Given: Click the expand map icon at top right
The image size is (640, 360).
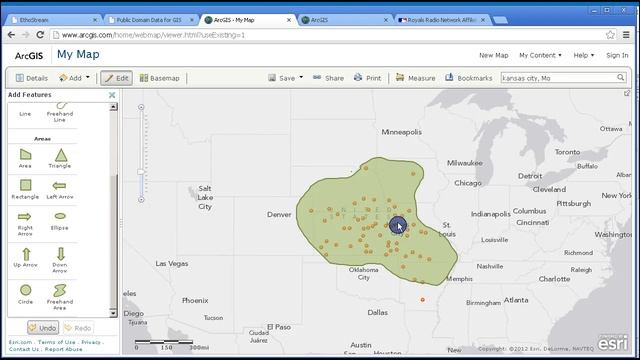Looking at the screenshot, I should point(627,93).
